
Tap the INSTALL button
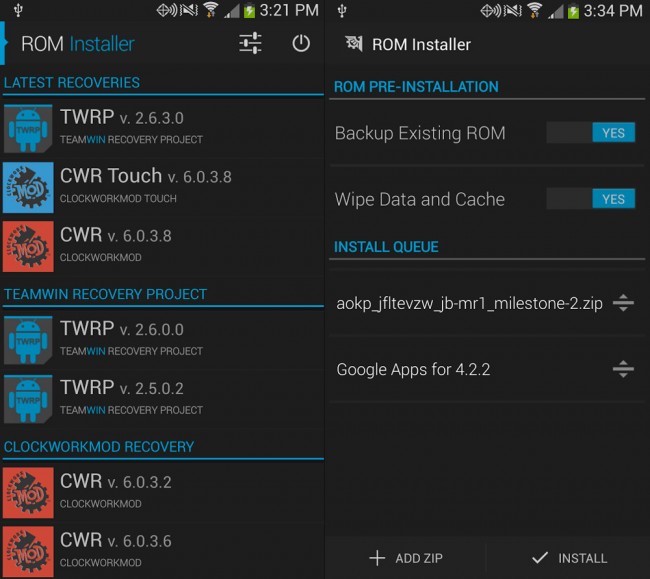click(x=568, y=558)
